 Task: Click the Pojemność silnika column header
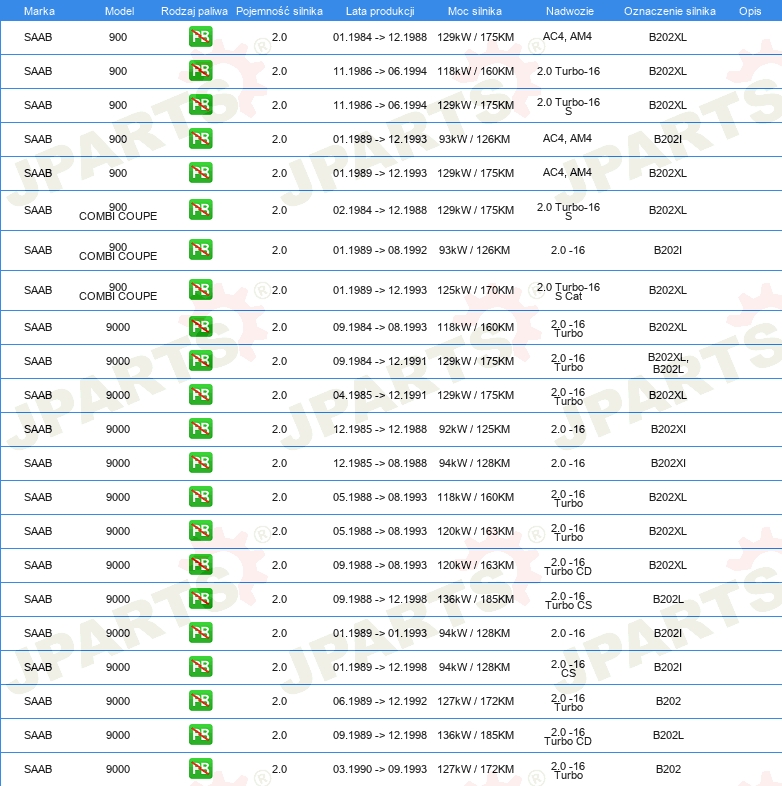(279, 11)
